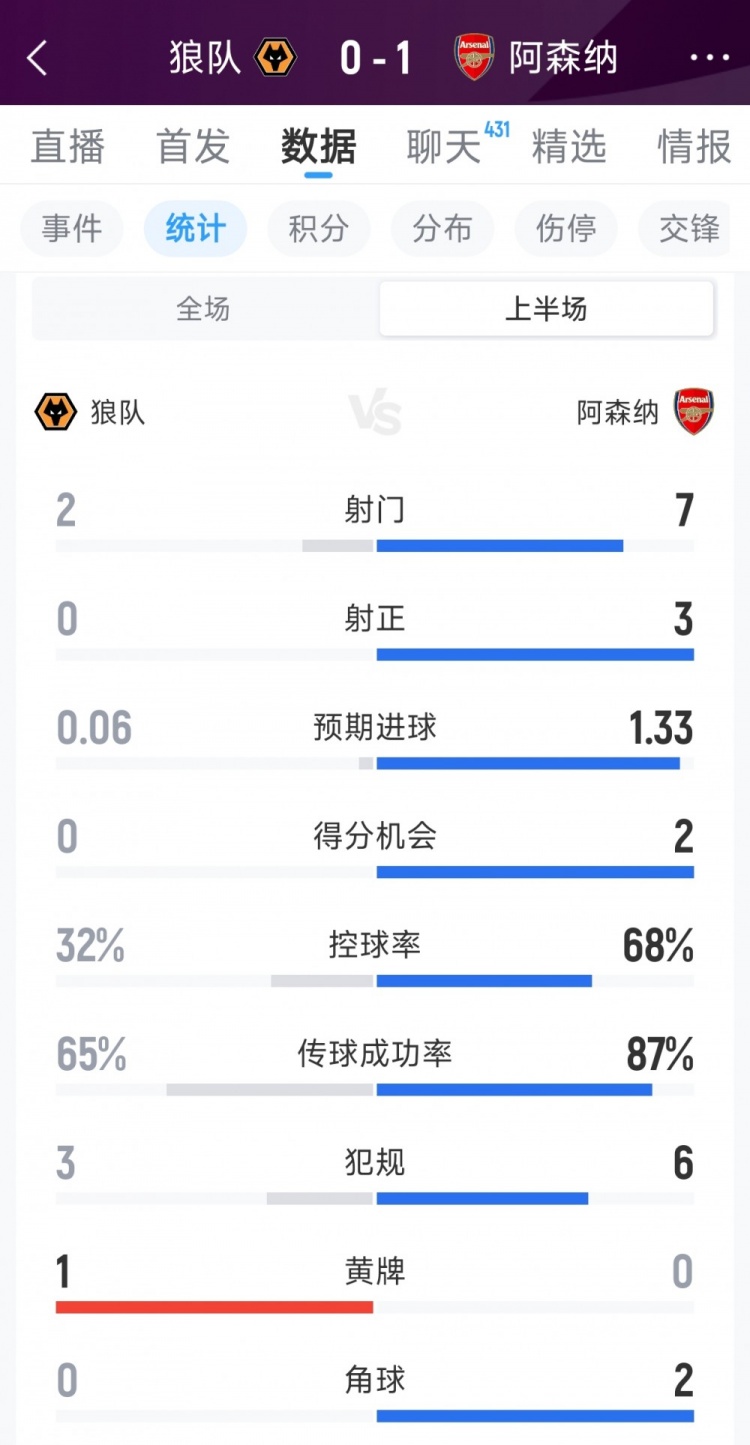Open the 分布 distribution chip
The height and width of the screenshot is (1445, 750).
pos(443,229)
